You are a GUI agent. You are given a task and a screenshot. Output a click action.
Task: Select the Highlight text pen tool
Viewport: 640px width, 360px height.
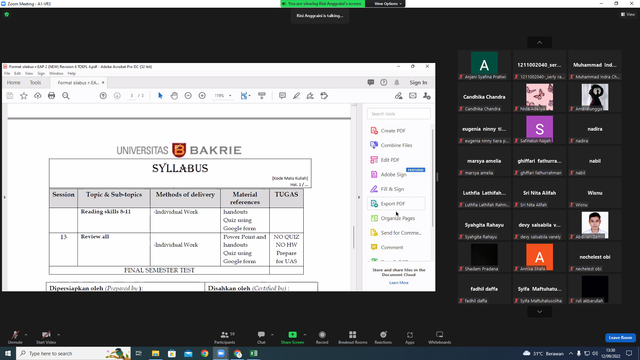point(296,96)
